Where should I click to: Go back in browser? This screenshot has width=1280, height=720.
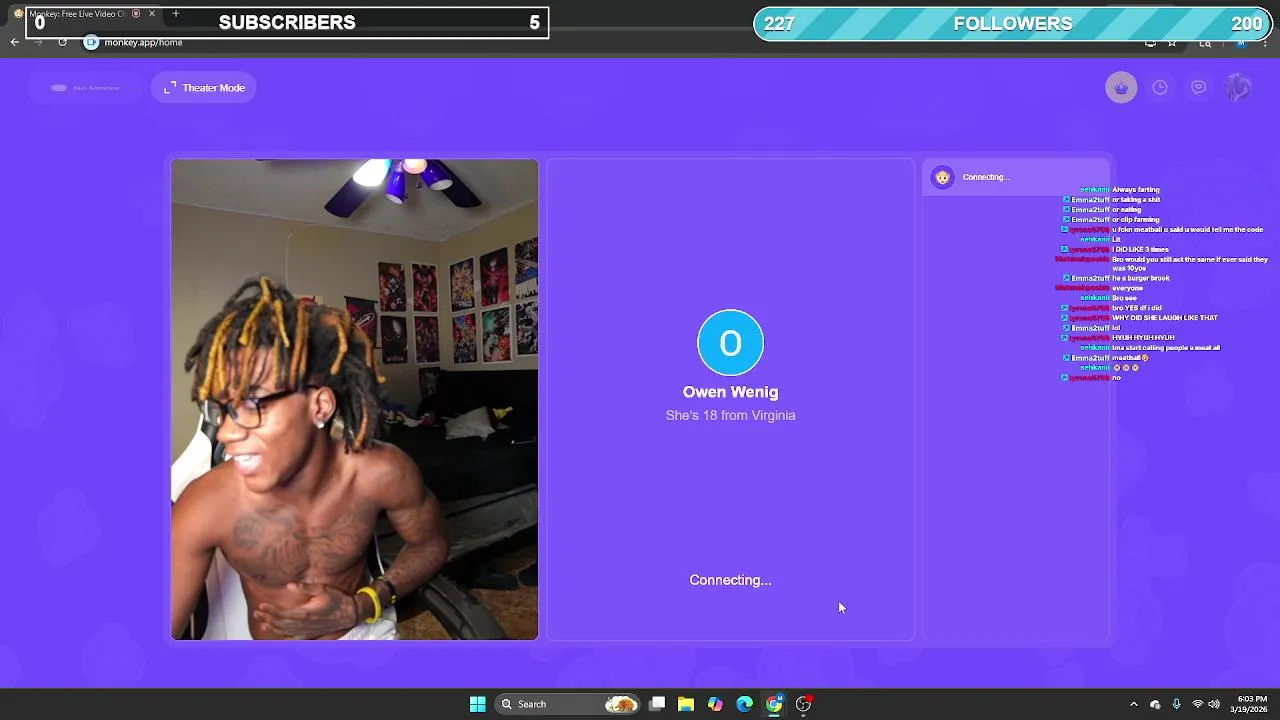coord(14,42)
